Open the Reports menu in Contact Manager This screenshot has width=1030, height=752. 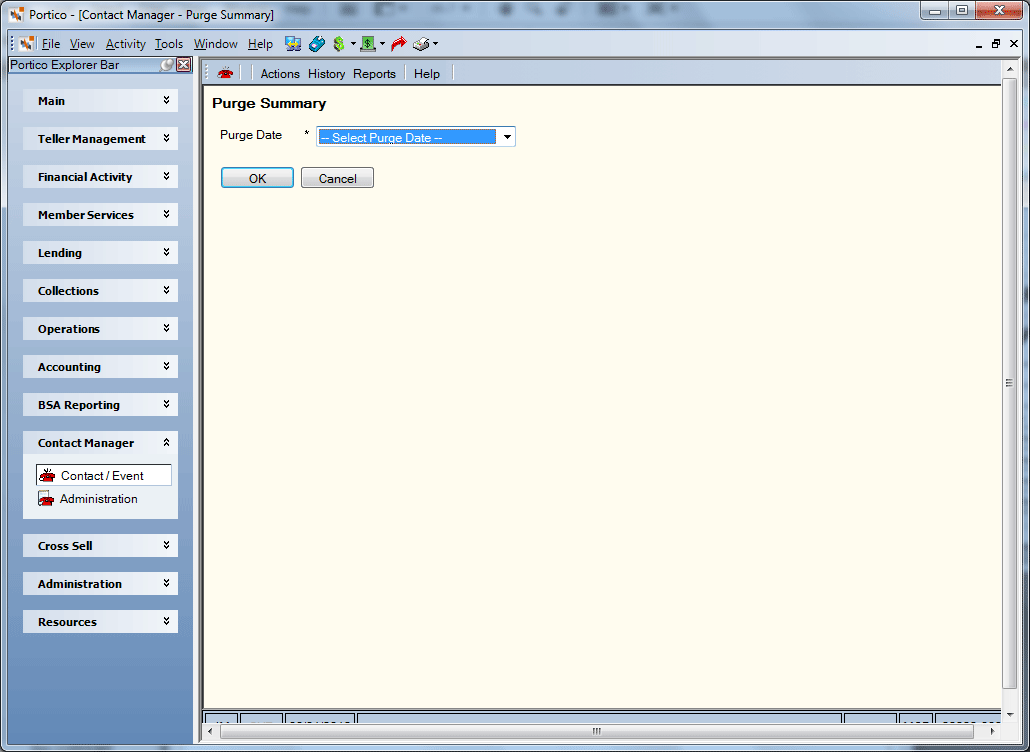(374, 74)
